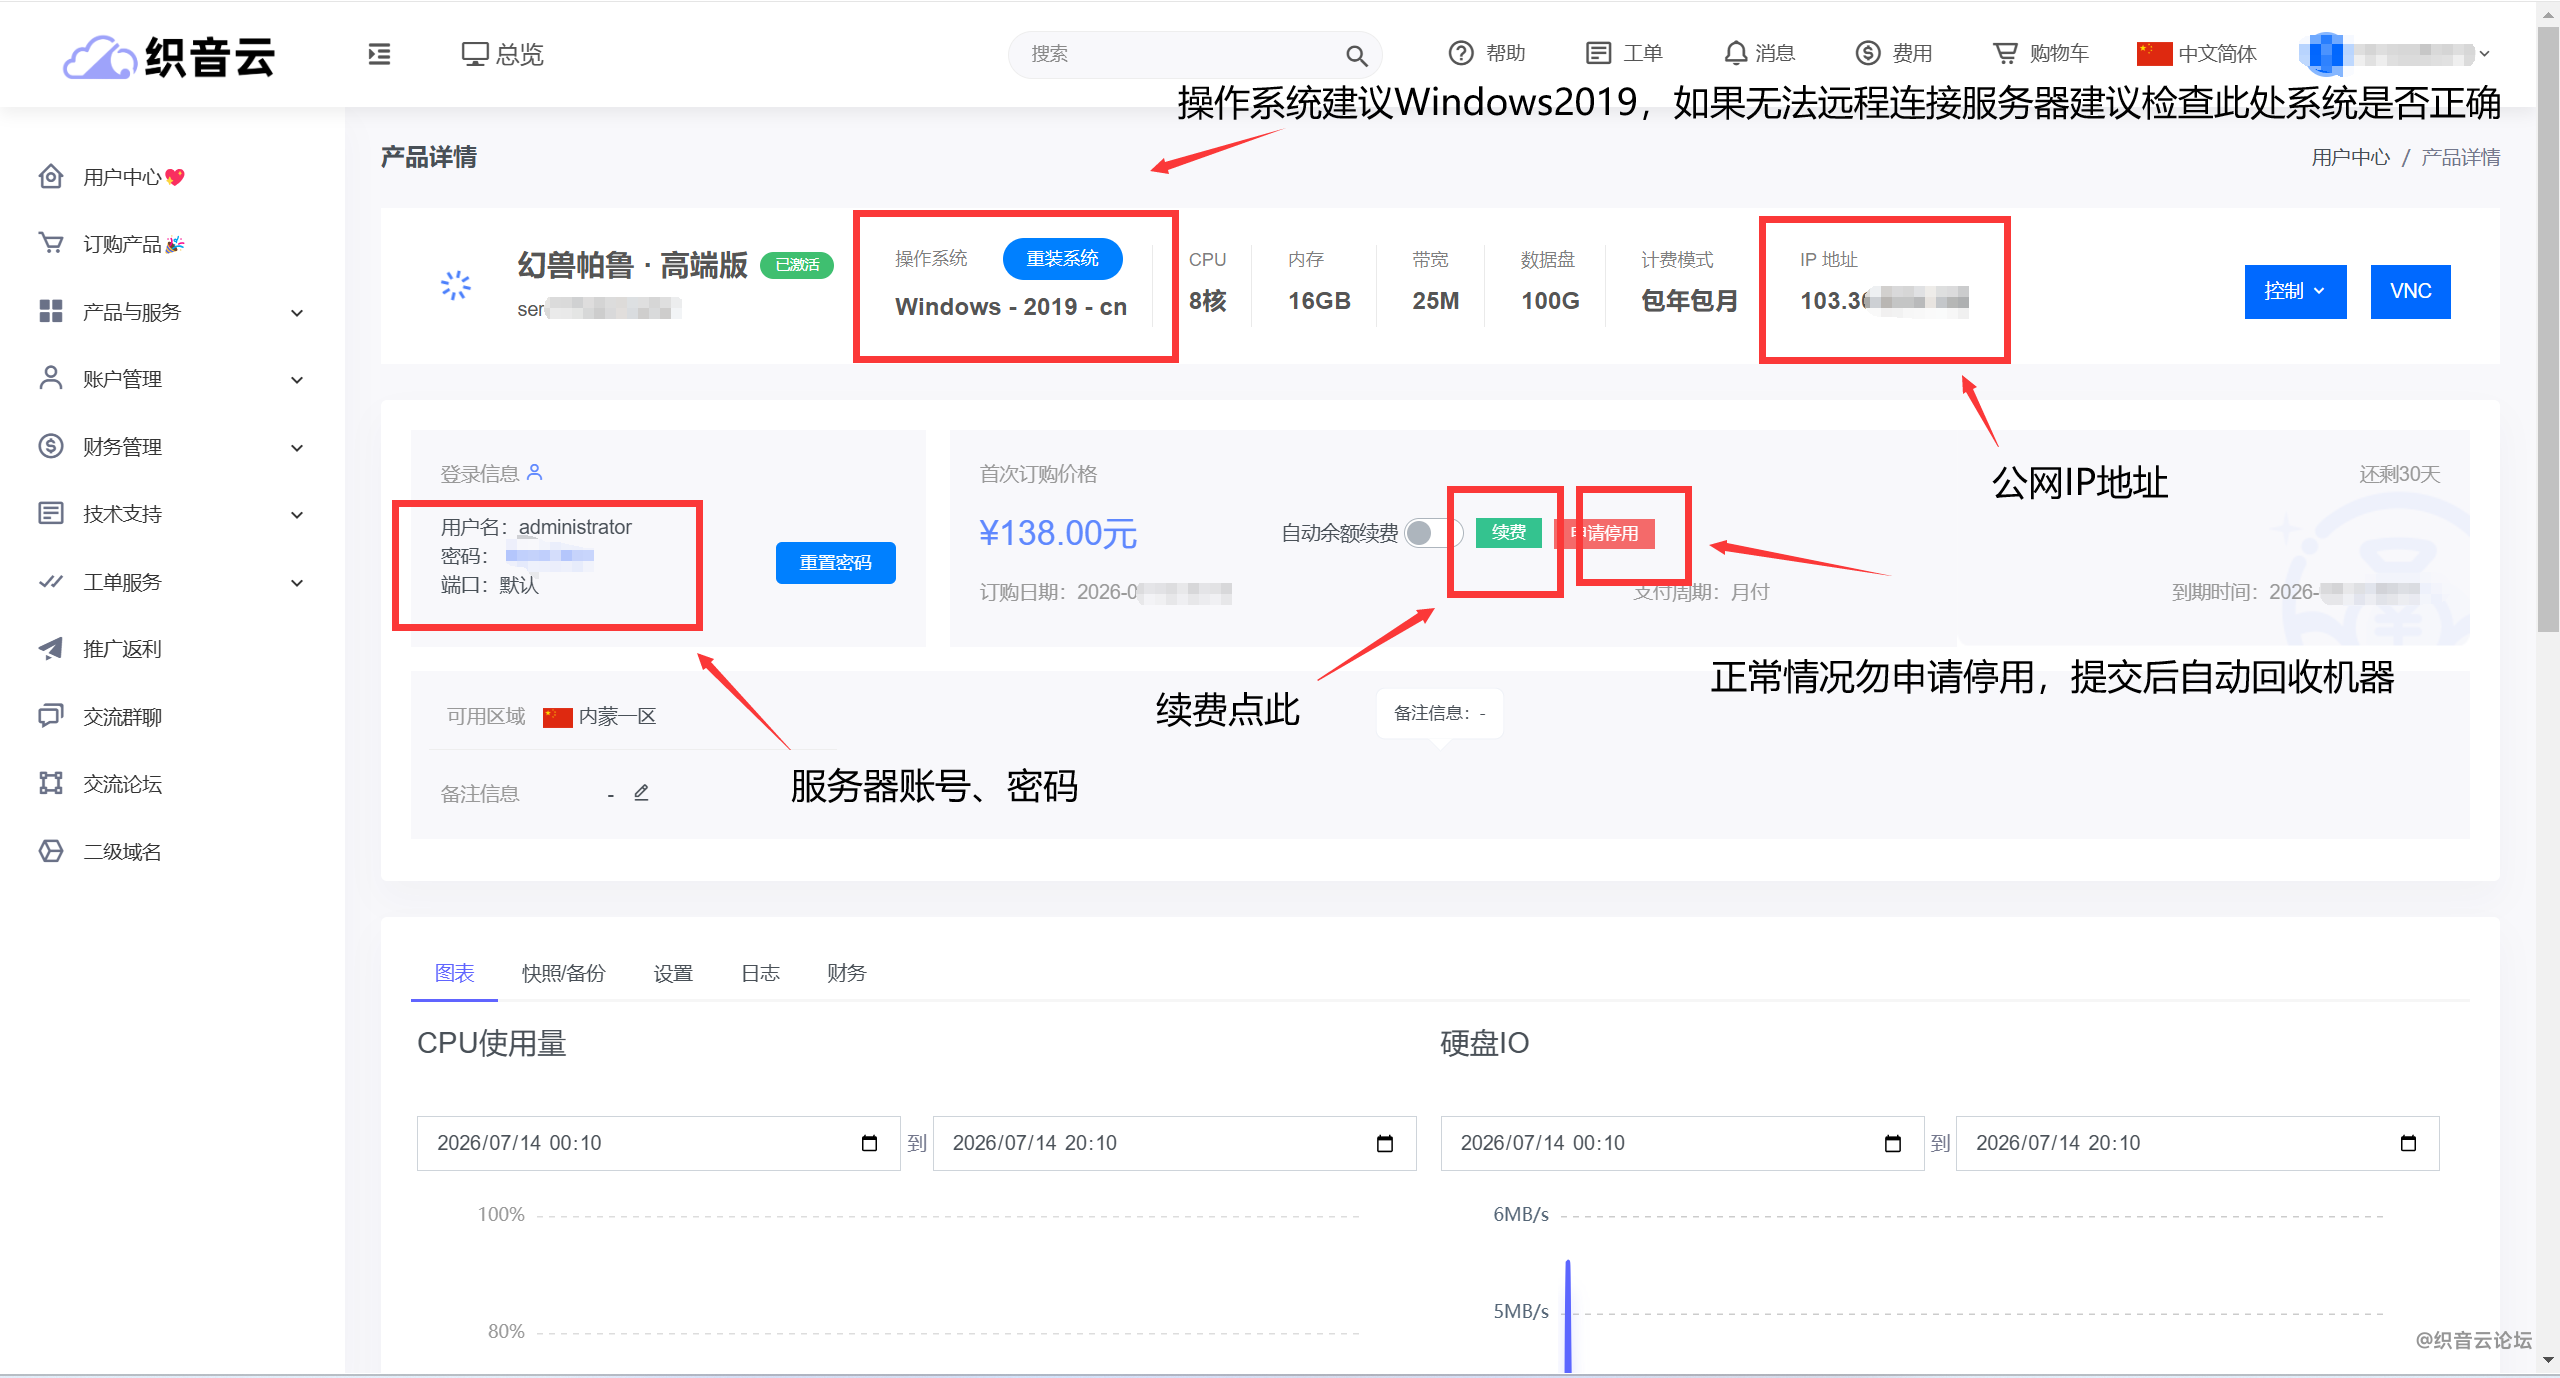Open the 总览 overview monitor icon
This screenshot has width=2560, height=1378.
coord(474,54)
